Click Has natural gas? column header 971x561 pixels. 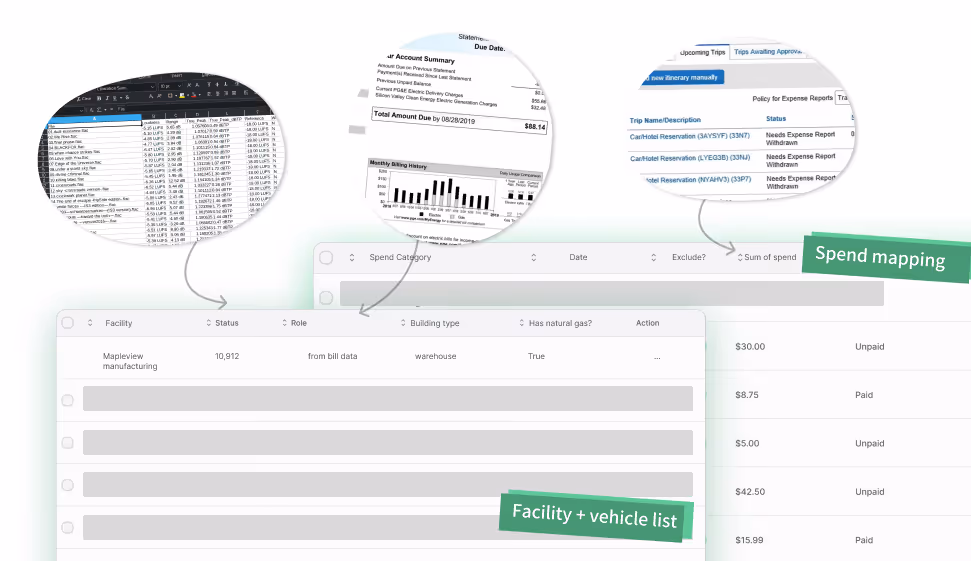point(560,323)
